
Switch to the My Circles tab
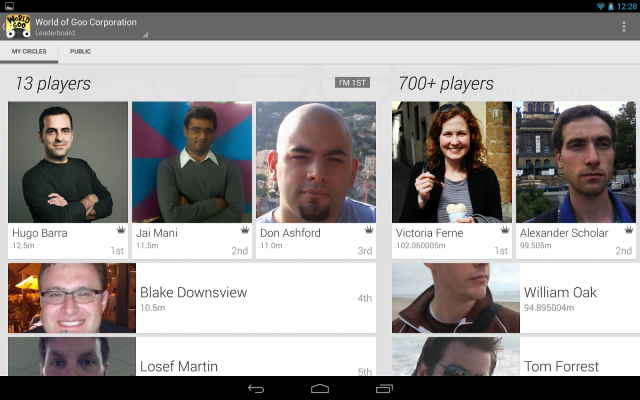coord(29,51)
